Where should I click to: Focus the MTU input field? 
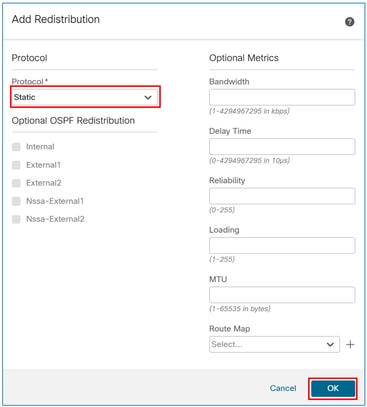[282, 295]
